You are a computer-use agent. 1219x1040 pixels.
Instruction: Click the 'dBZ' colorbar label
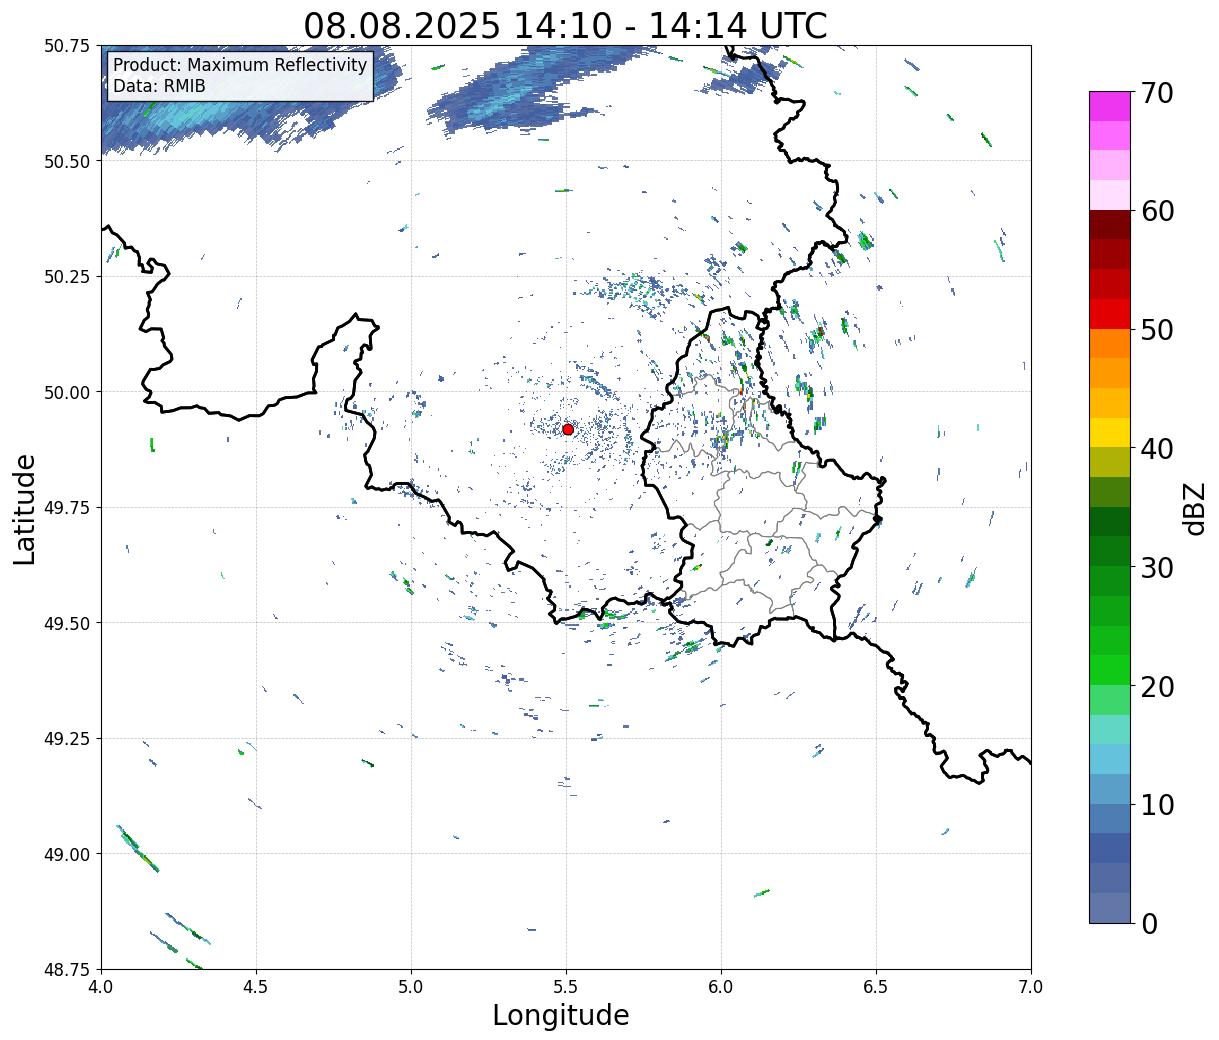point(1193,509)
